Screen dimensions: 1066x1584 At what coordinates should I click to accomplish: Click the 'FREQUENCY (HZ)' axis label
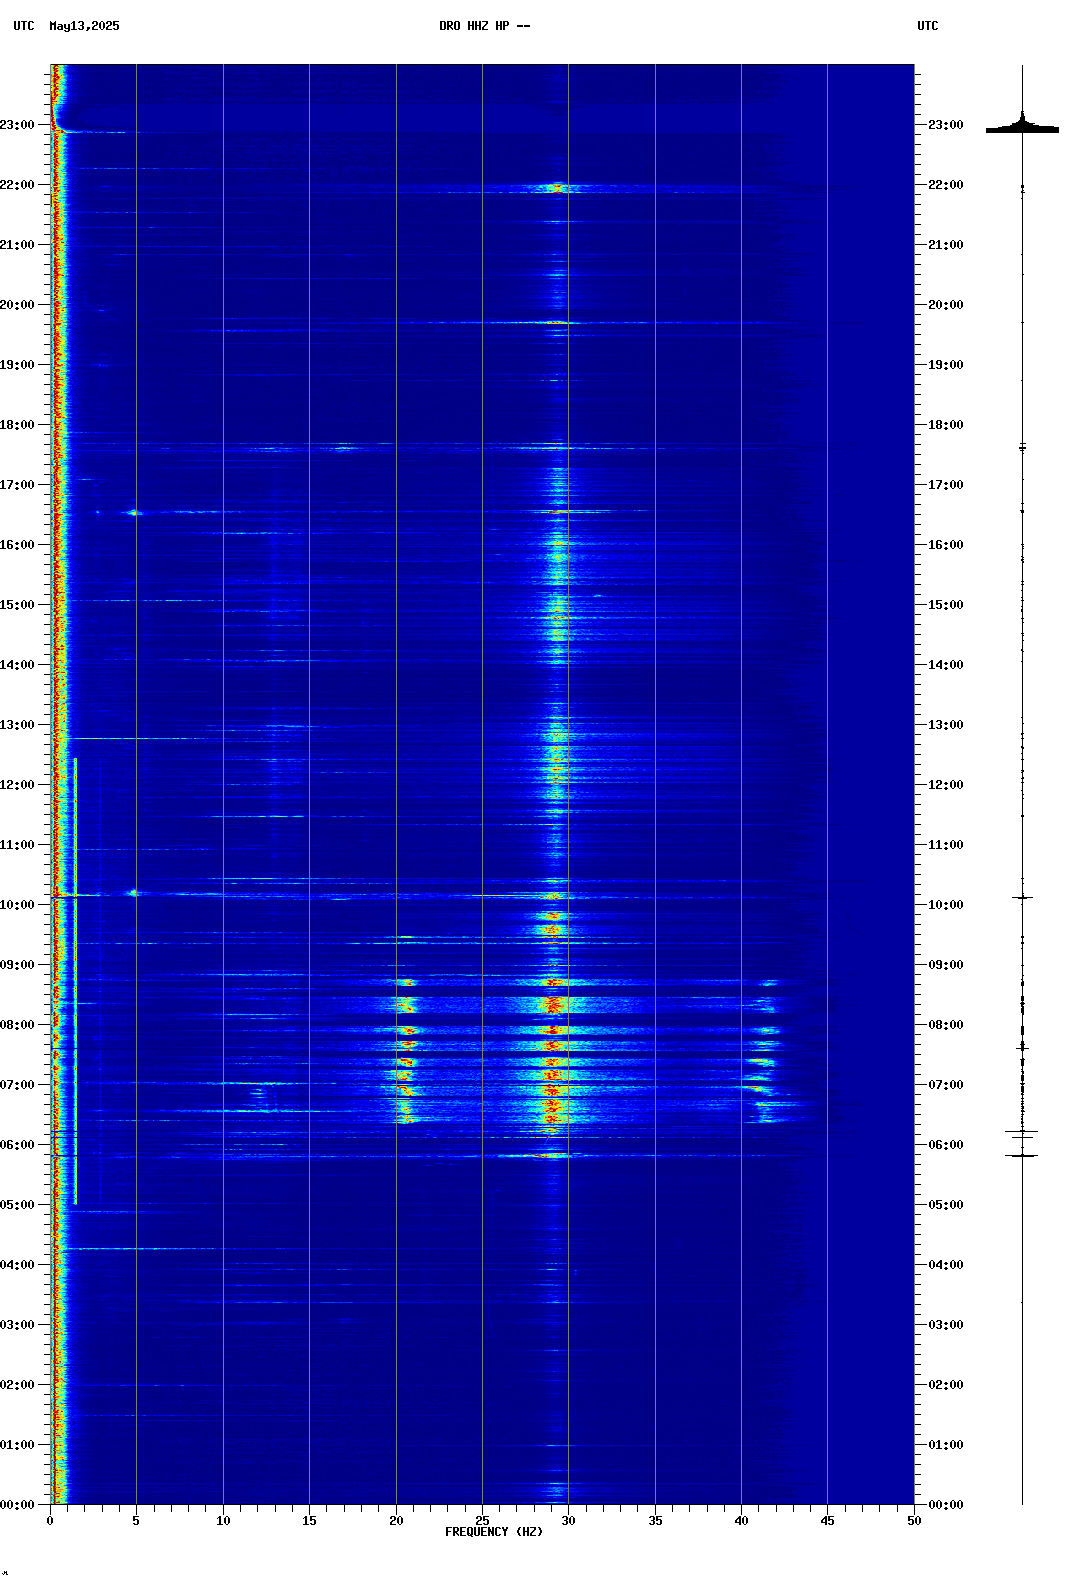494,1532
